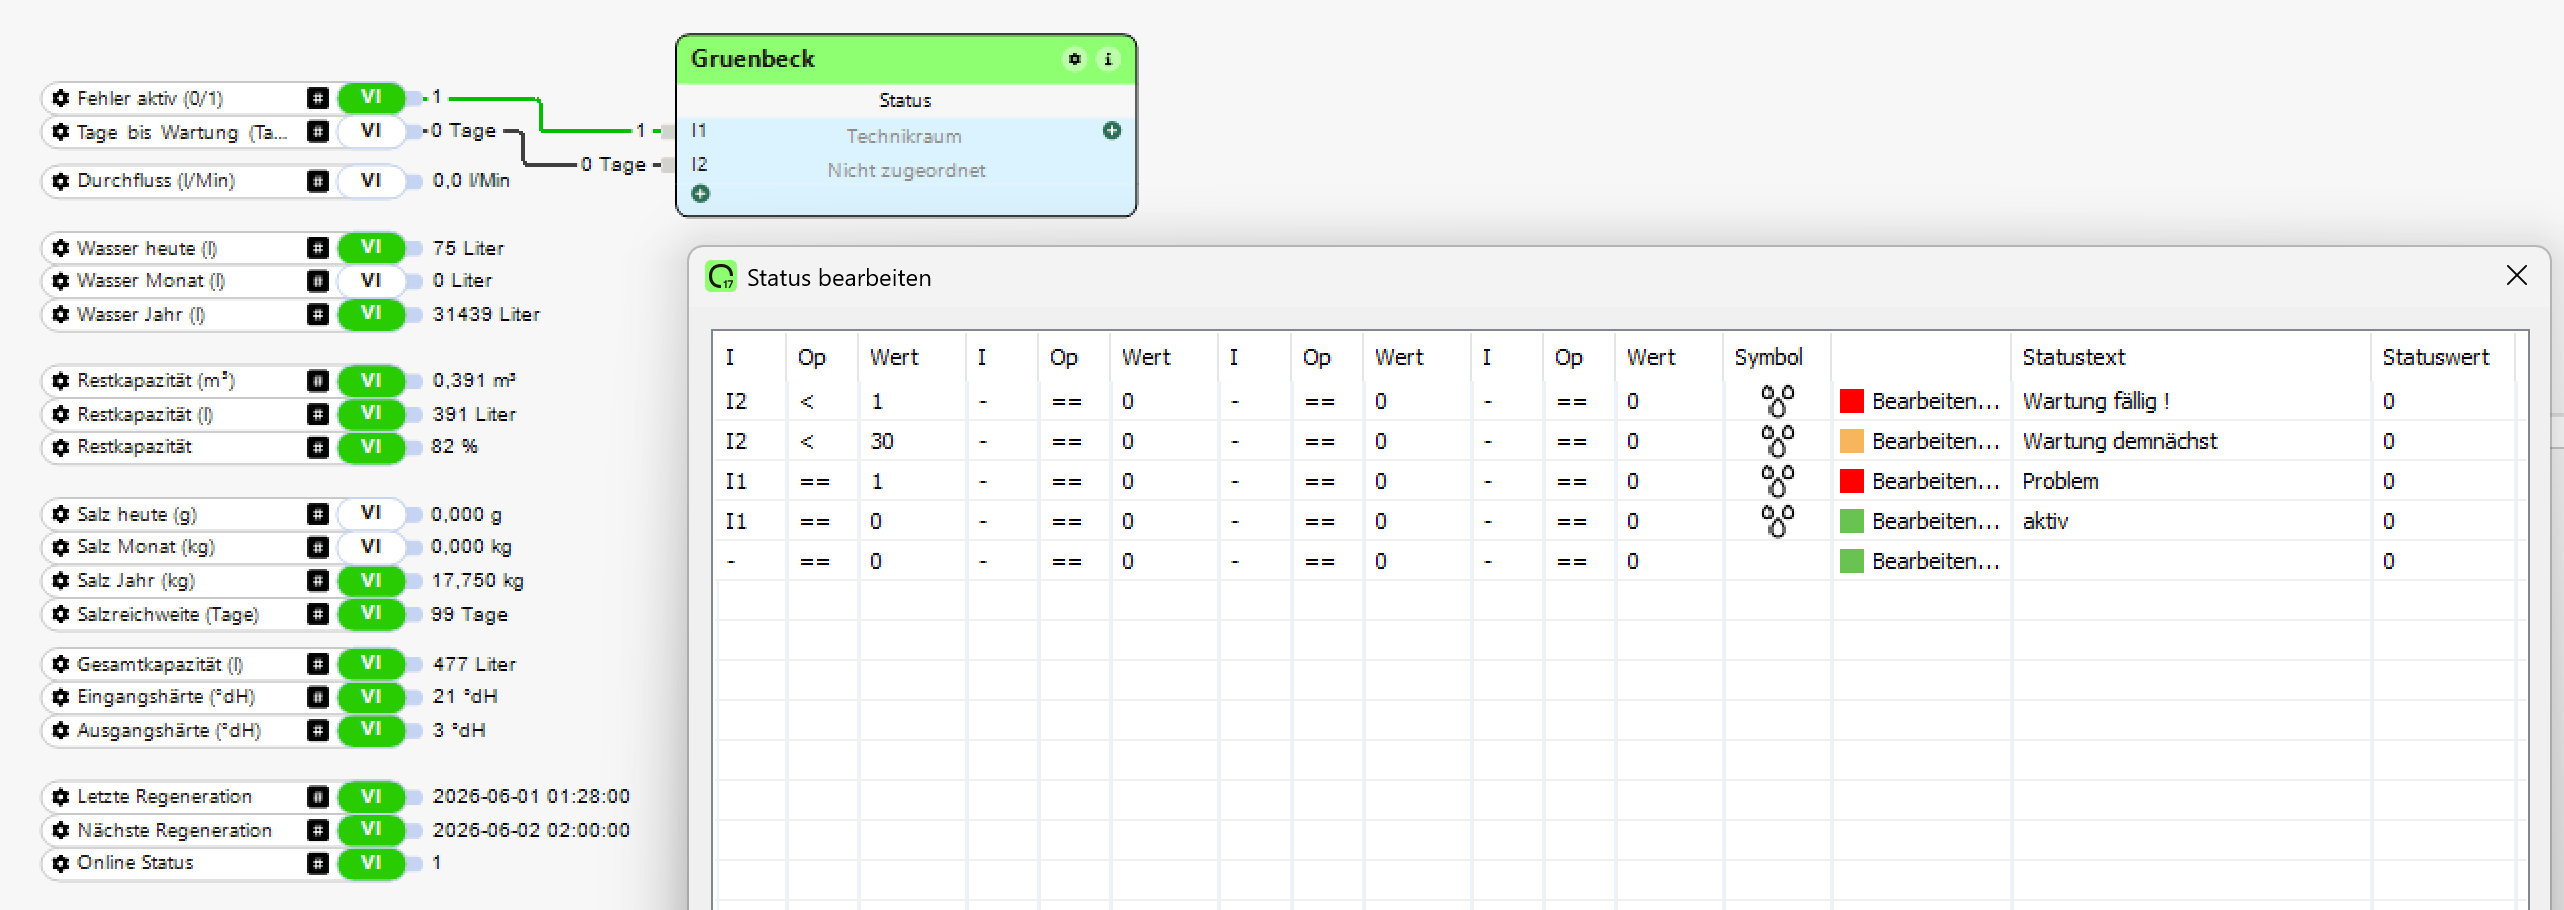Open gear icon next to Online Status
The width and height of the screenshot is (2564, 910).
coord(61,863)
